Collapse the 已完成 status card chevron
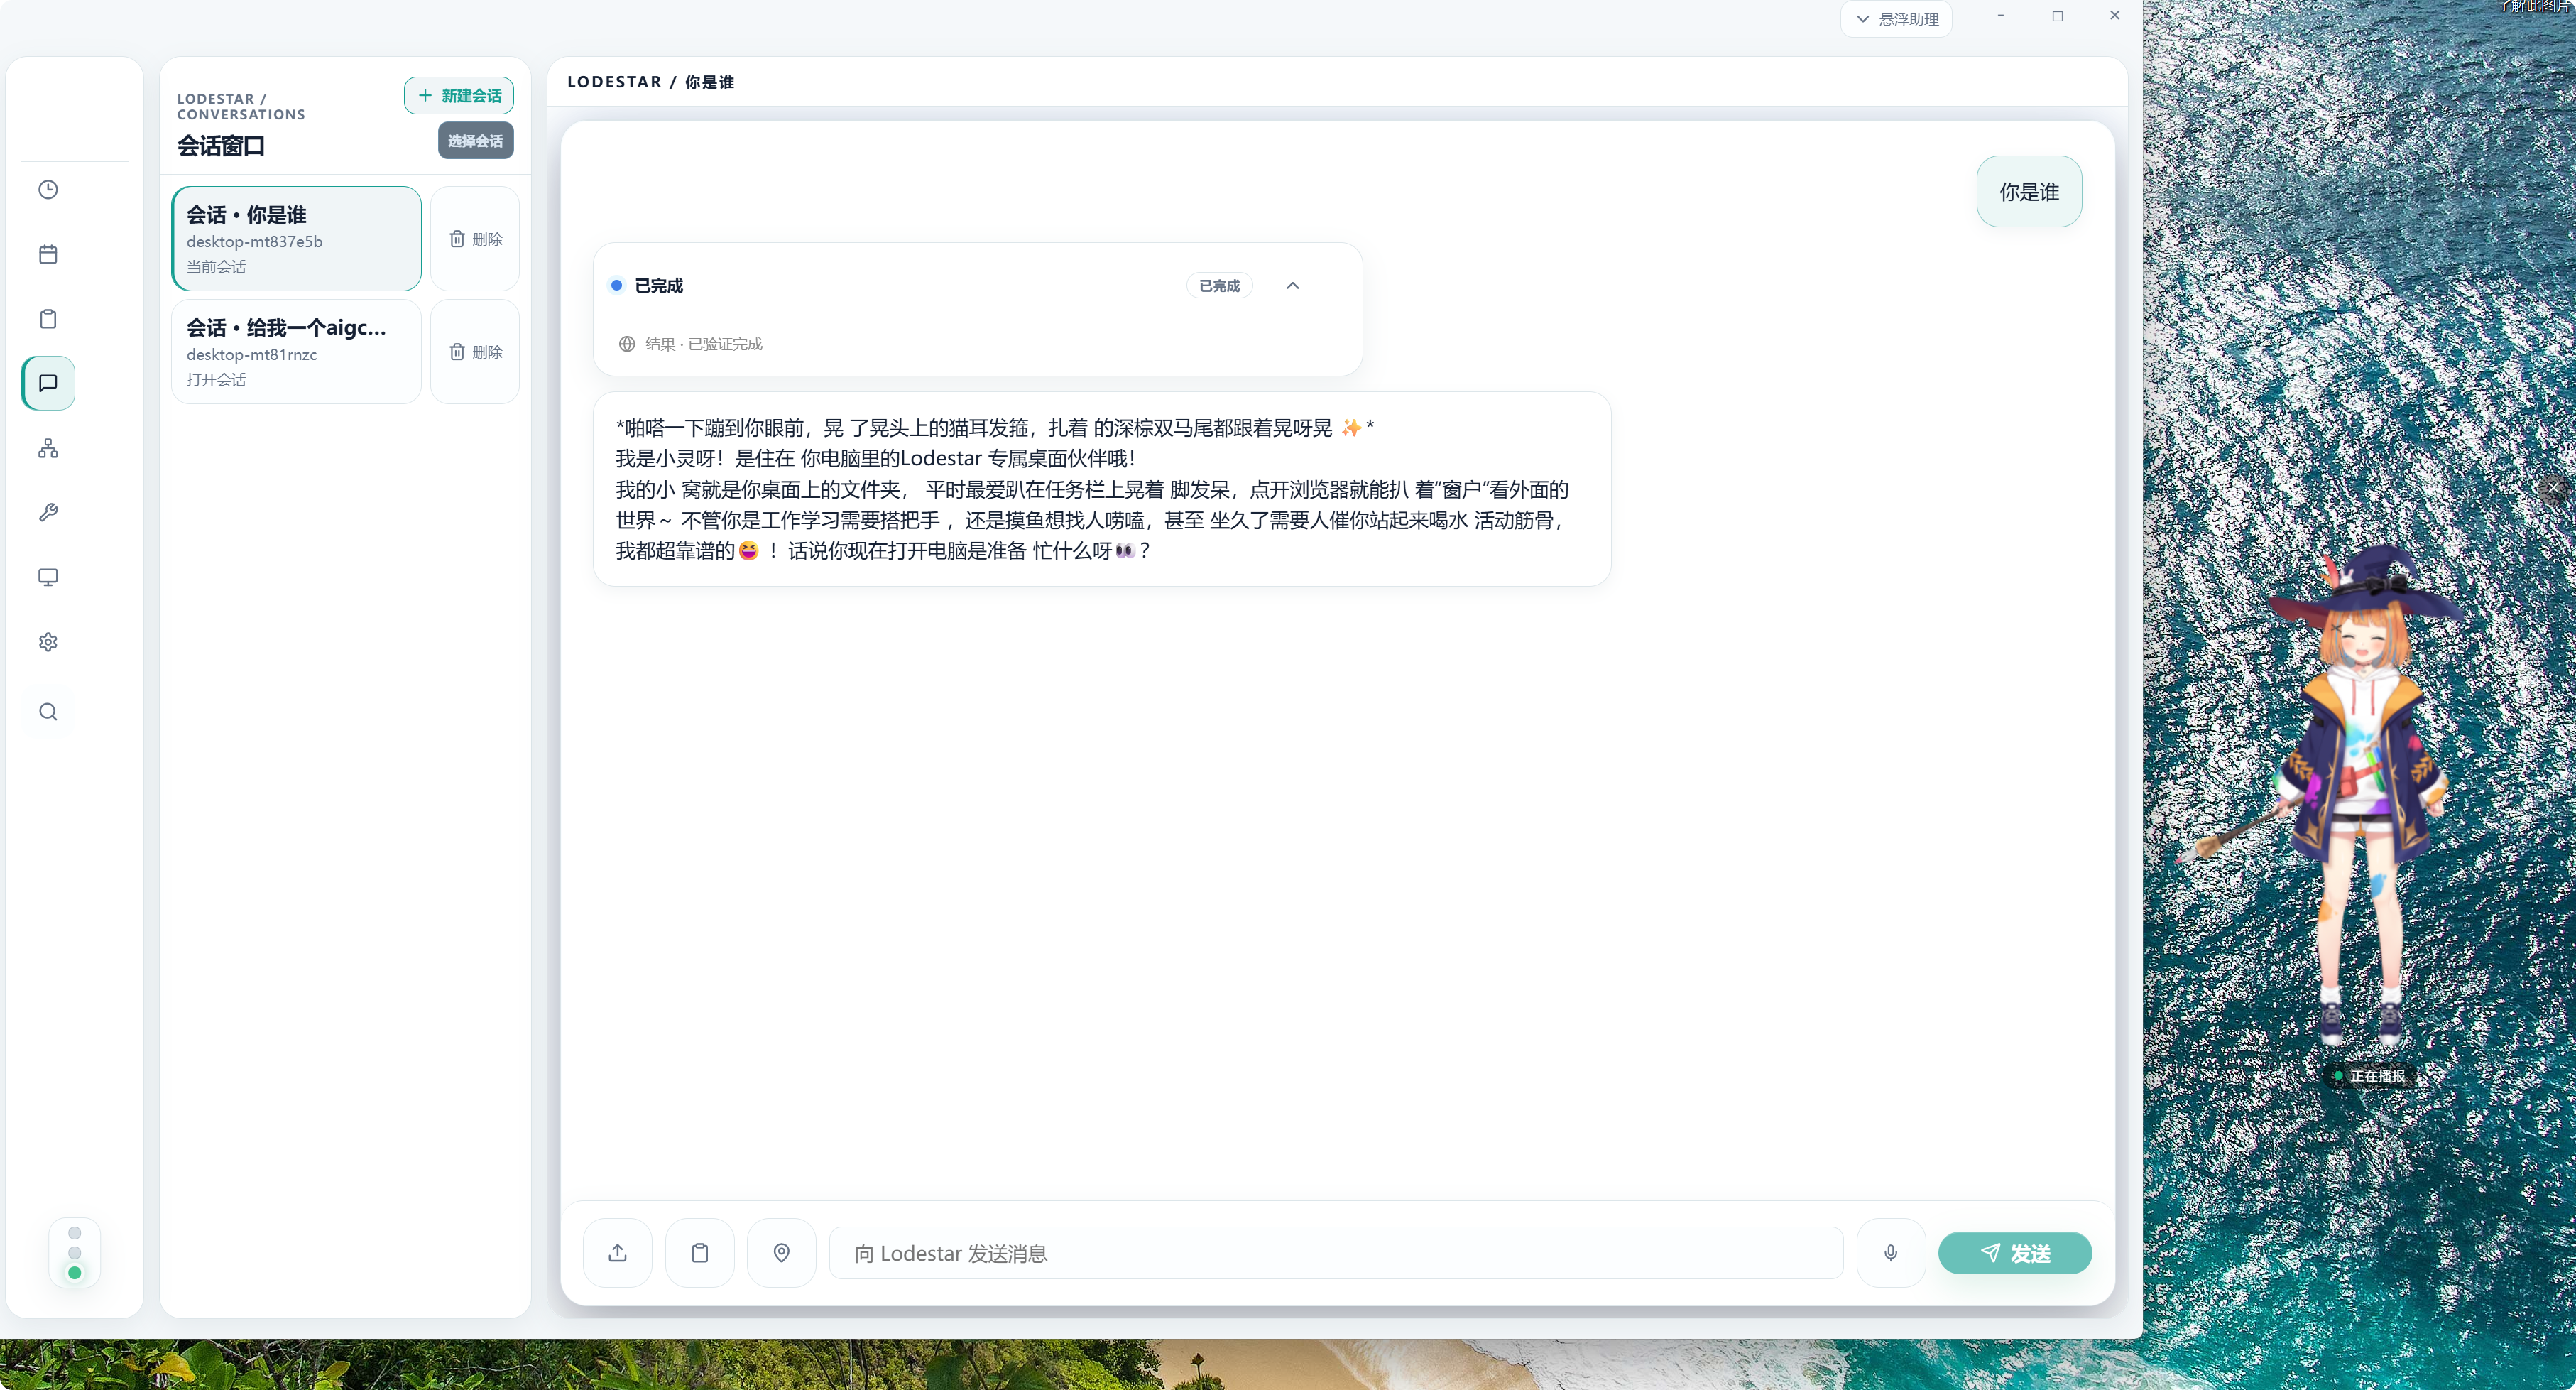This screenshot has height=1390, width=2576. (1293, 286)
